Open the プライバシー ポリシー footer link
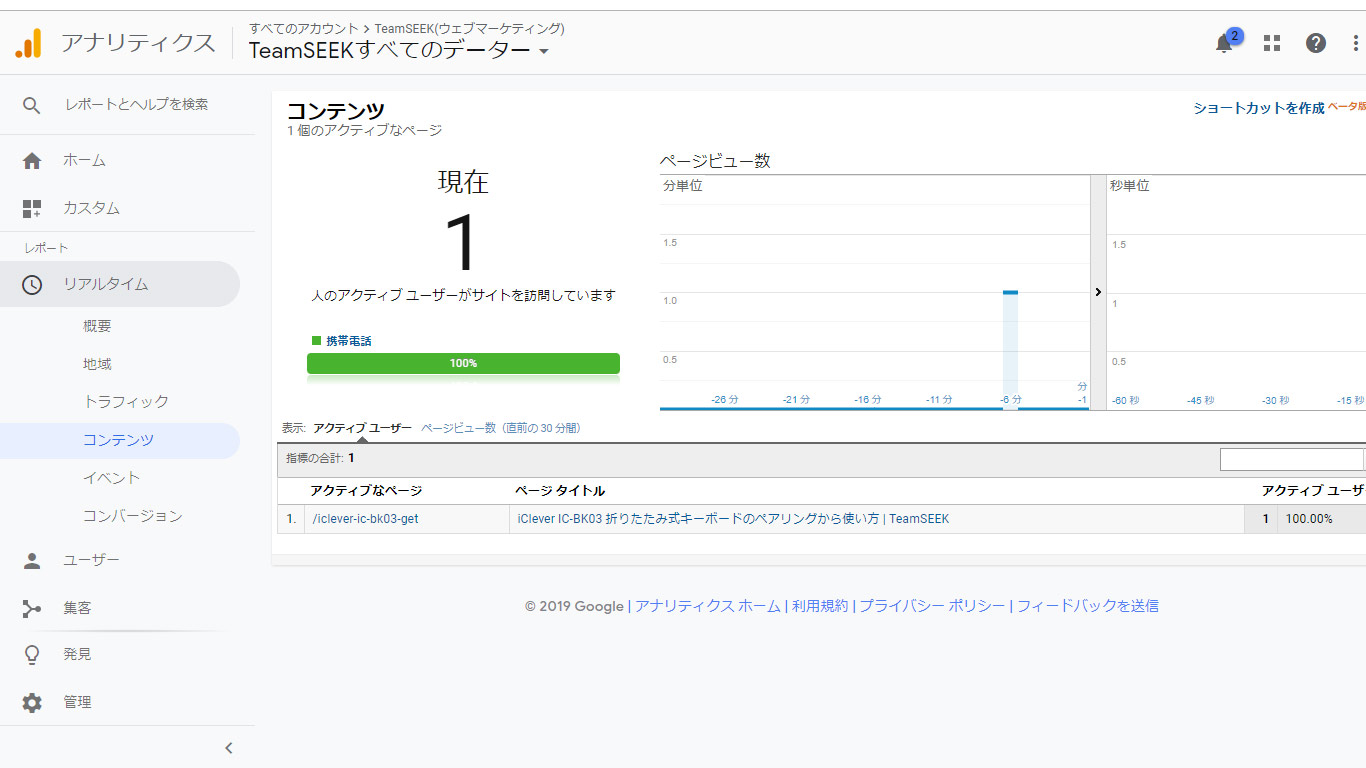This screenshot has height=768, width=1366. [932, 606]
